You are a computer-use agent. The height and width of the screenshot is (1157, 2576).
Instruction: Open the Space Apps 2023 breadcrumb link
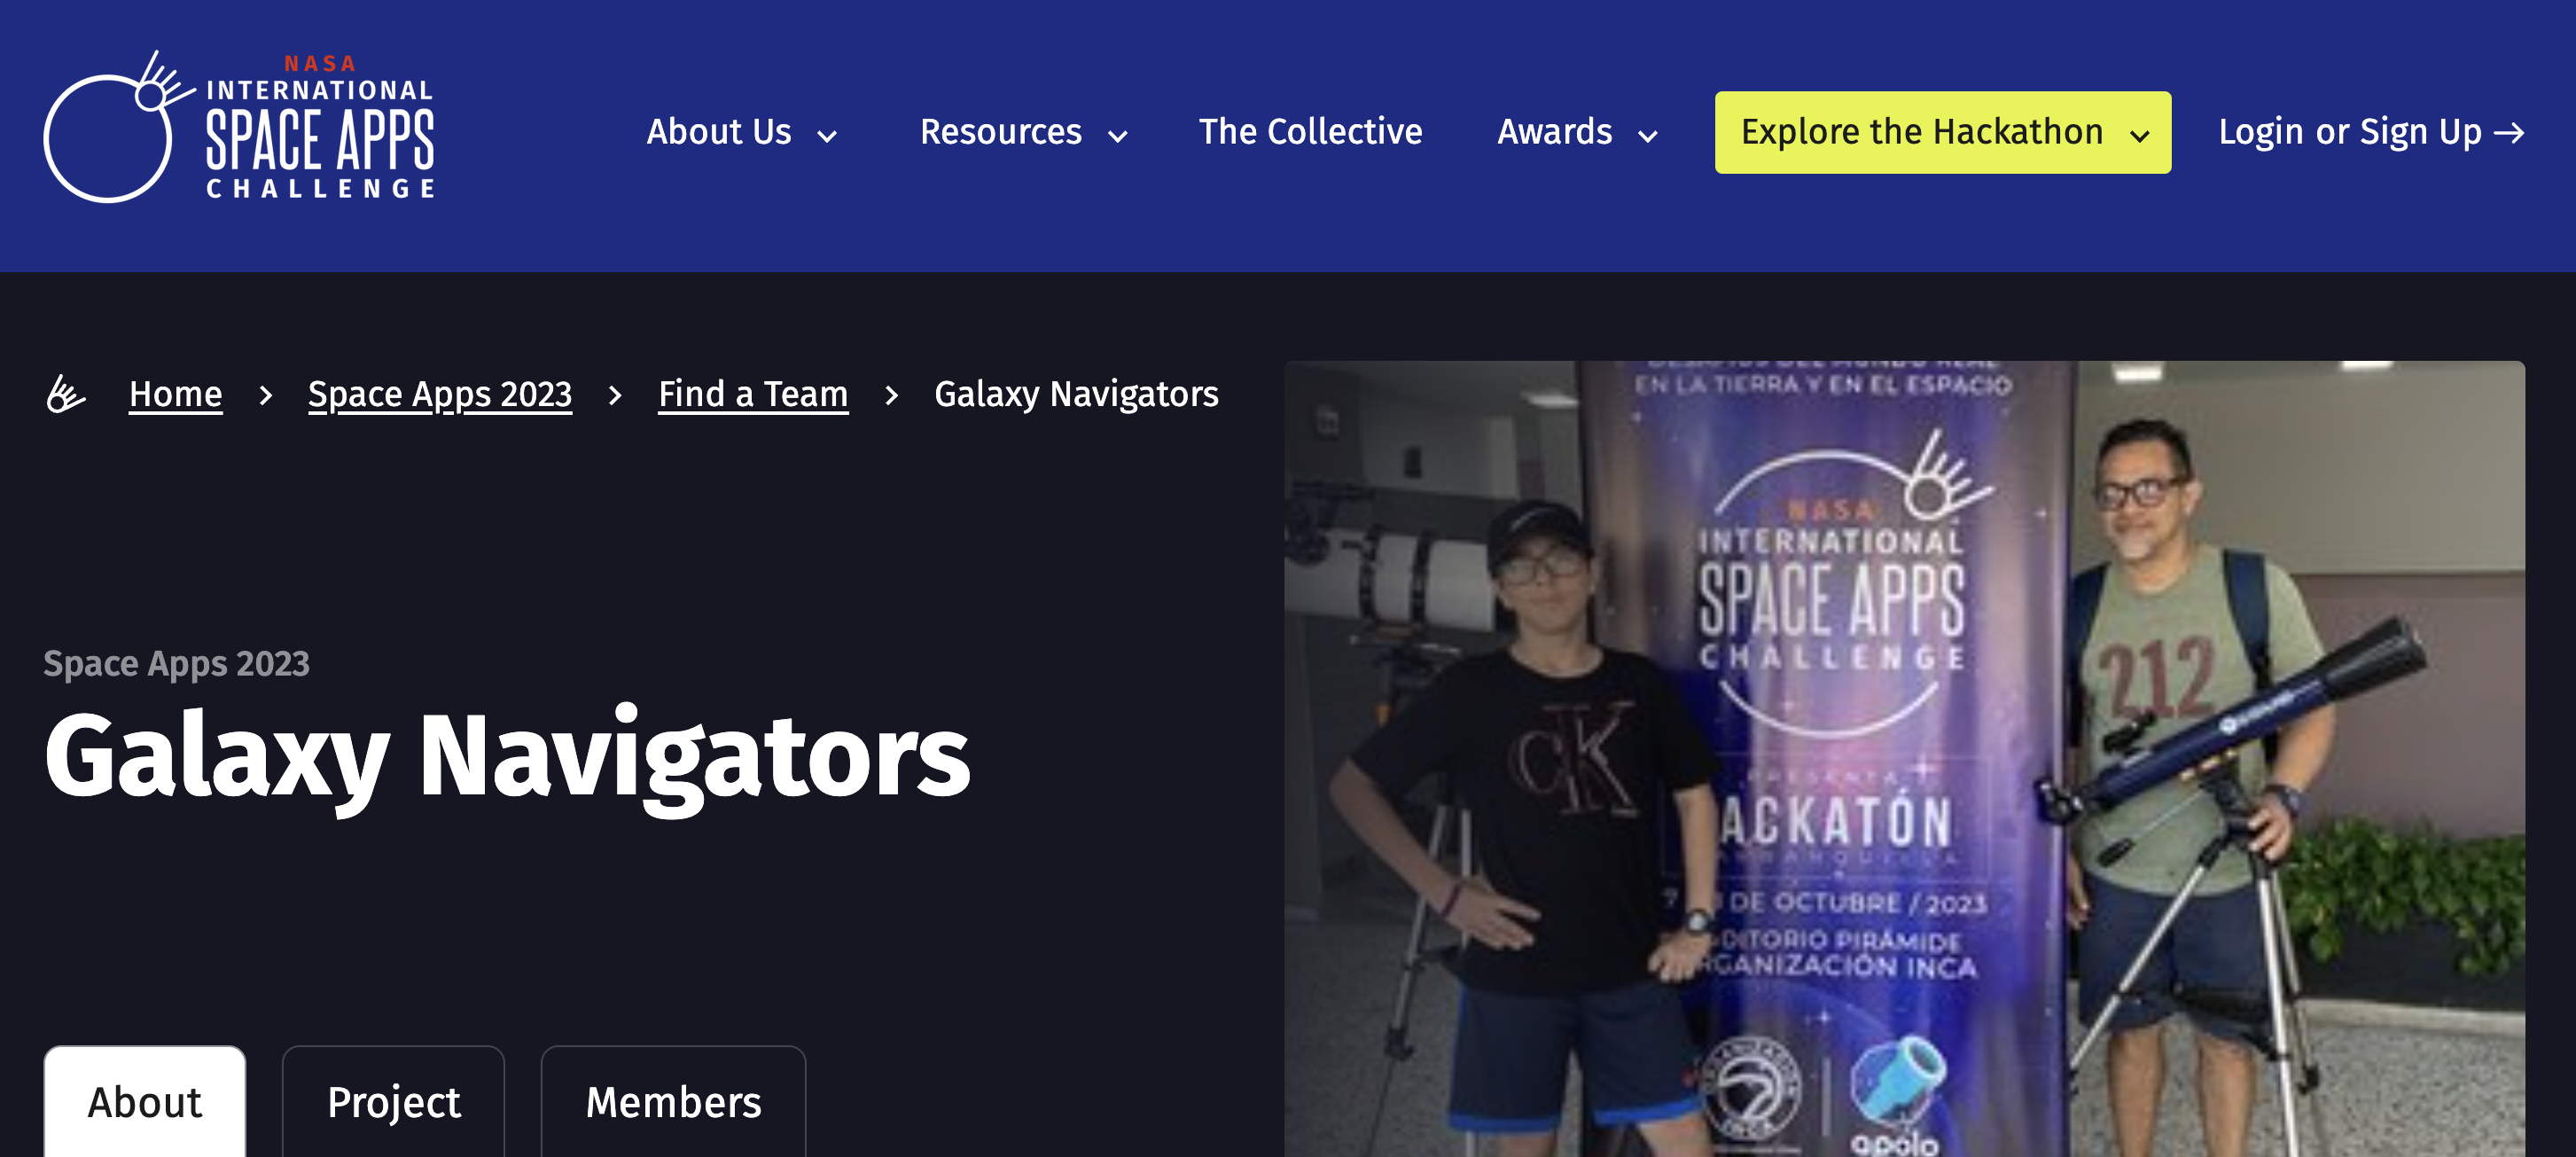coord(440,394)
